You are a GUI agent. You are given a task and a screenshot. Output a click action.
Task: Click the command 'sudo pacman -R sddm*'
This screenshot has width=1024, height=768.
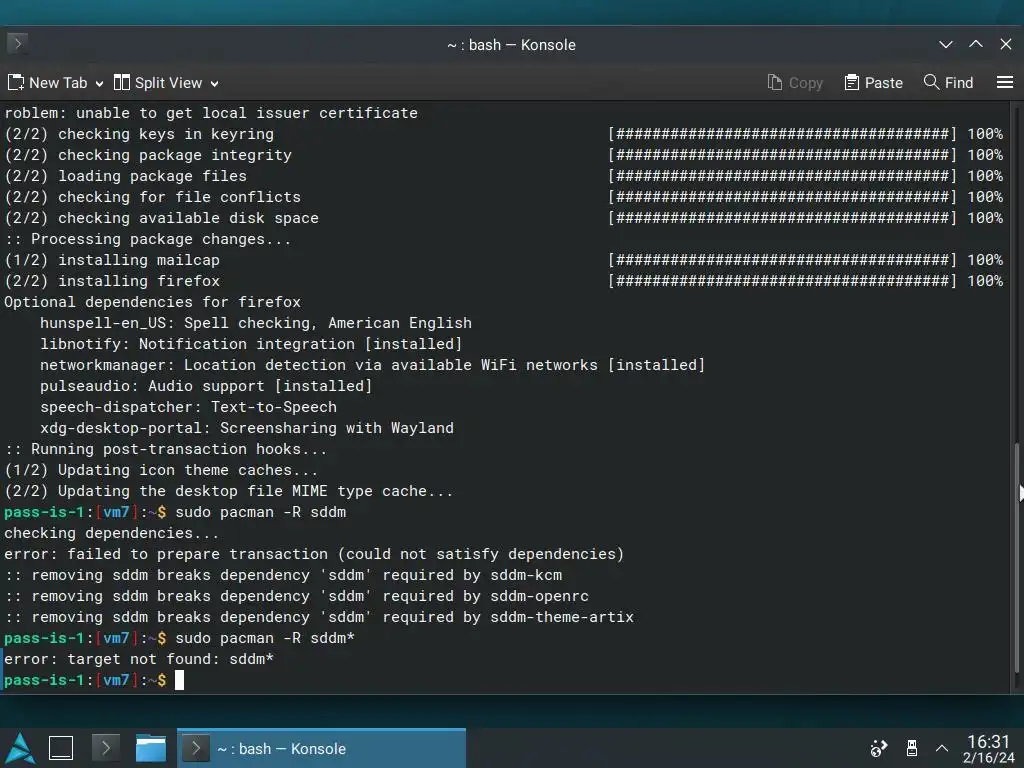264,638
